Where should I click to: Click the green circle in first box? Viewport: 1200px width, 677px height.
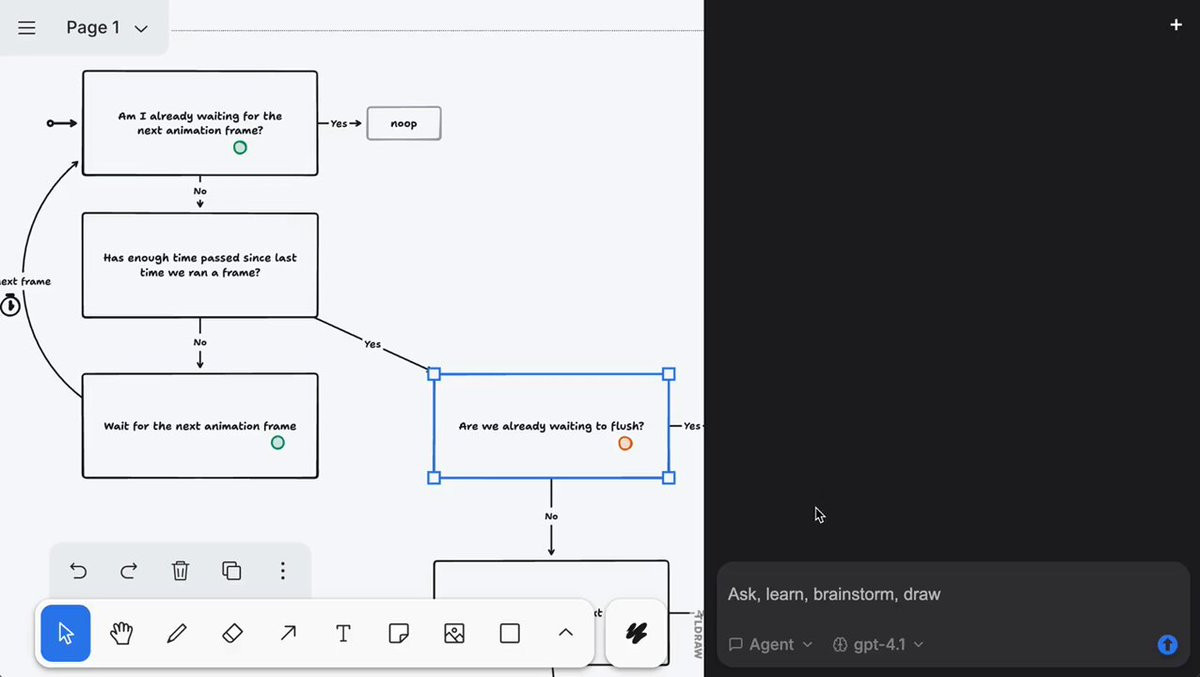(x=240, y=147)
